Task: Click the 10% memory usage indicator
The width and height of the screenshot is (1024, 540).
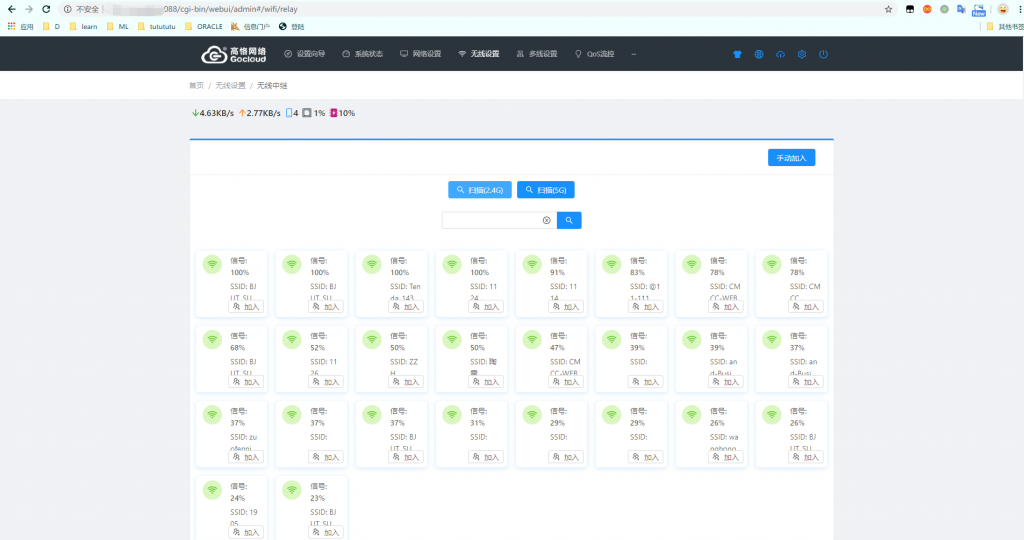Action: 342,113
